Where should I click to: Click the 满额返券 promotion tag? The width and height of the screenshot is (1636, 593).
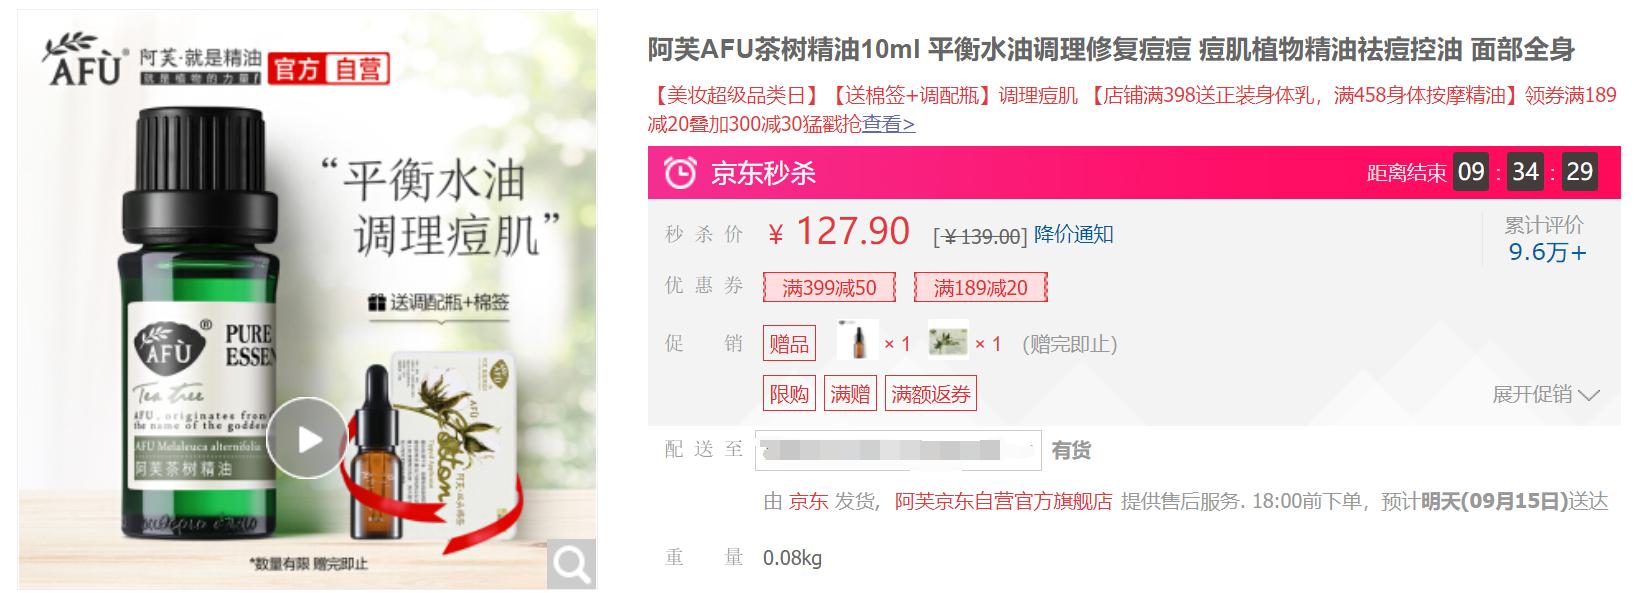[x=931, y=394]
